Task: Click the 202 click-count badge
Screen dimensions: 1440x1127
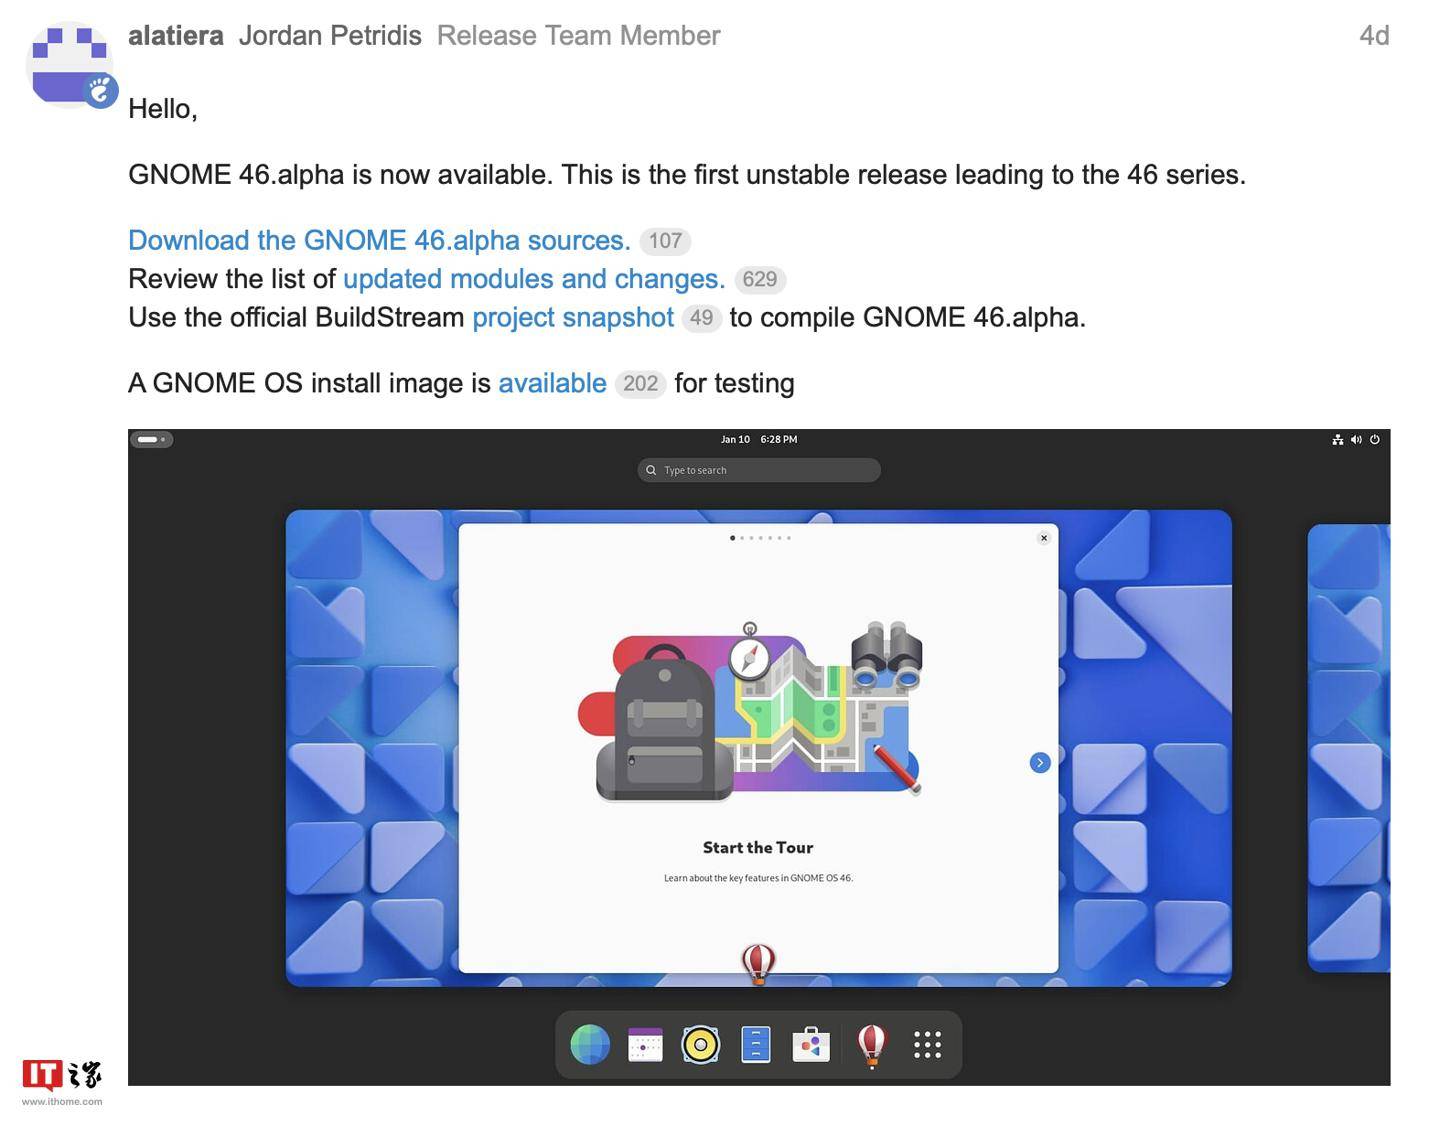Action: coord(640,384)
